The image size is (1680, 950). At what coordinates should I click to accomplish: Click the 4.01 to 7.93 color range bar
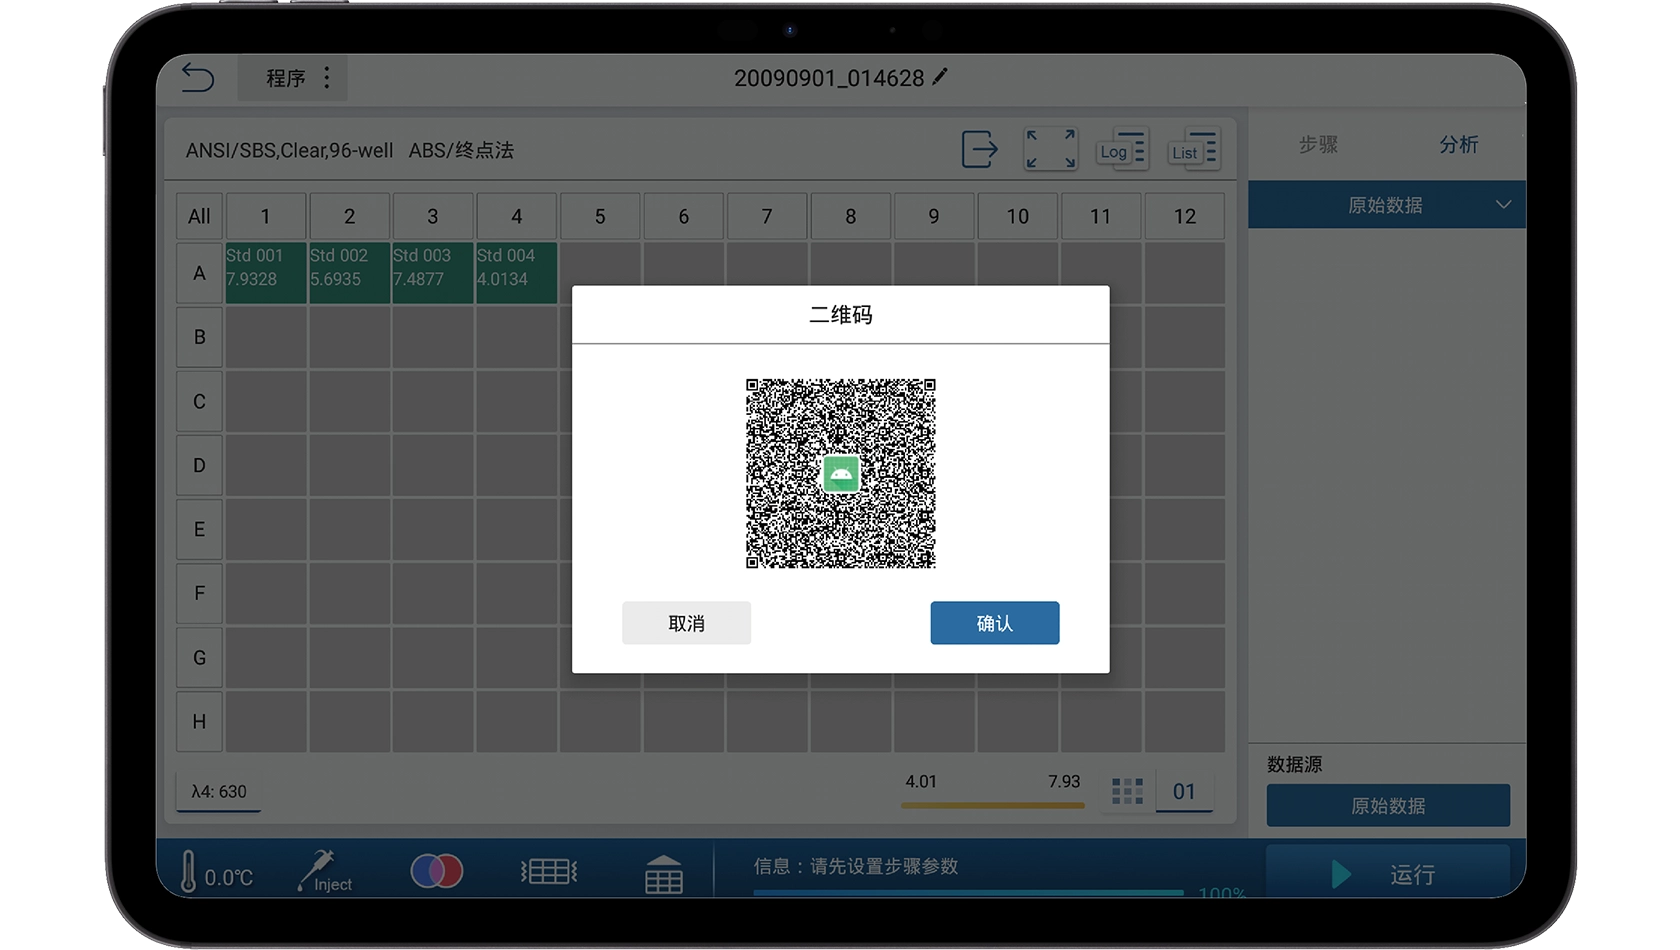992,804
